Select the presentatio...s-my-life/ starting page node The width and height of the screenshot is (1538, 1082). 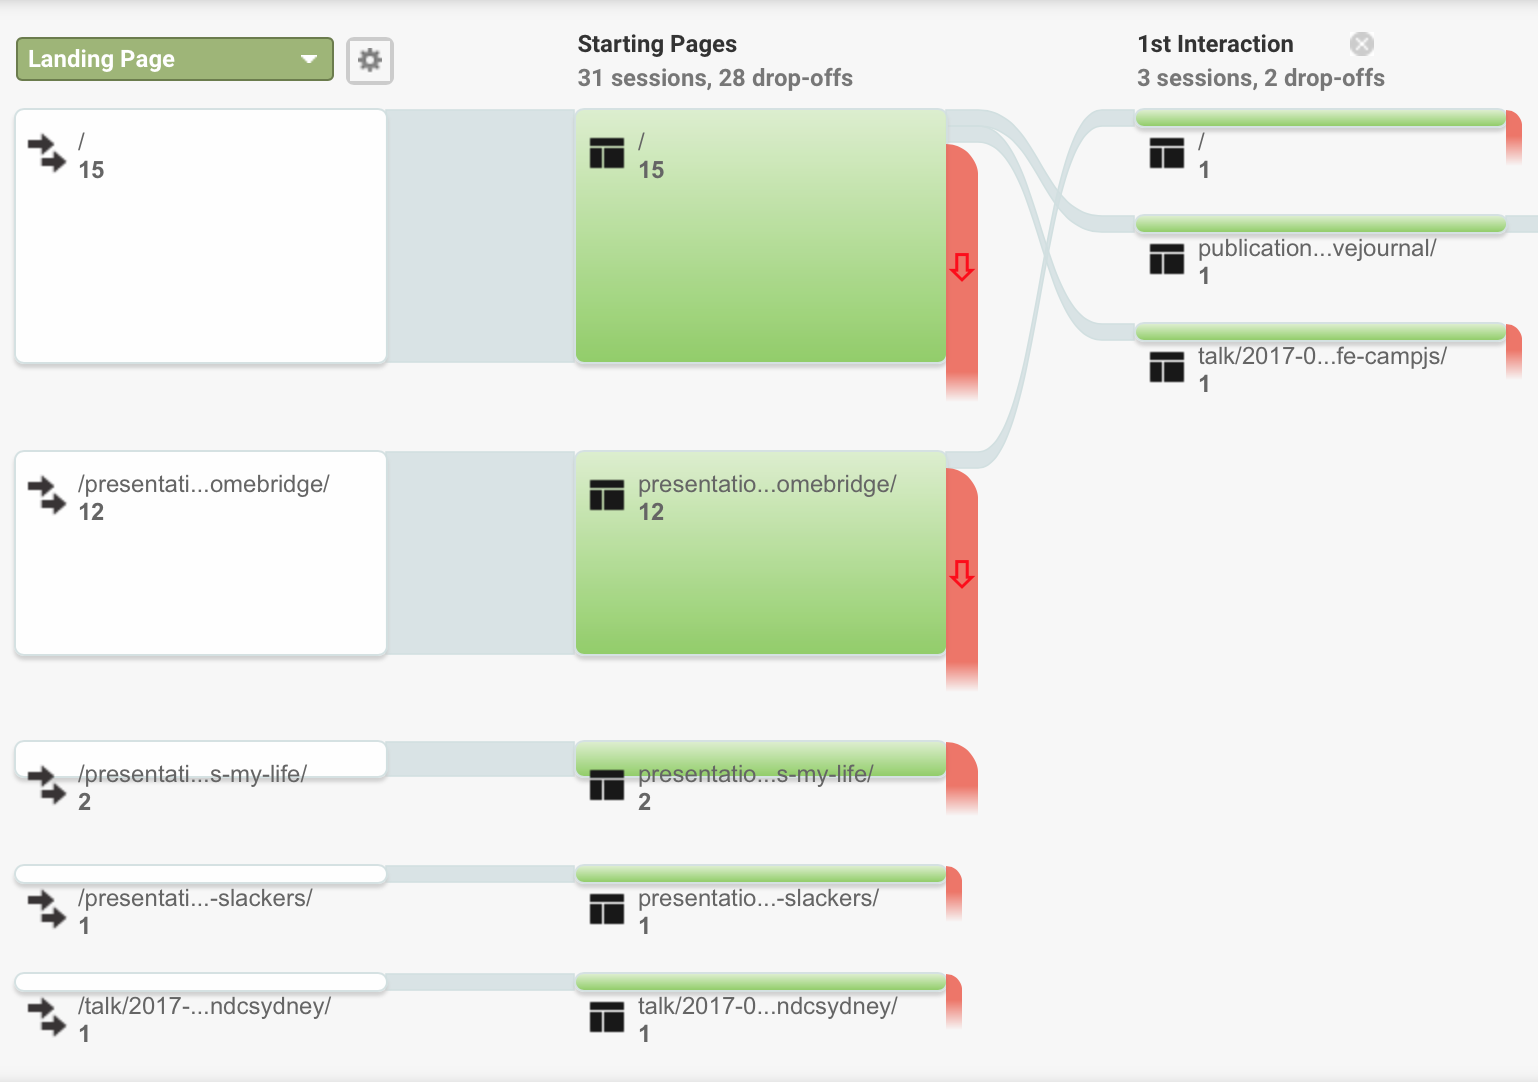761,759
